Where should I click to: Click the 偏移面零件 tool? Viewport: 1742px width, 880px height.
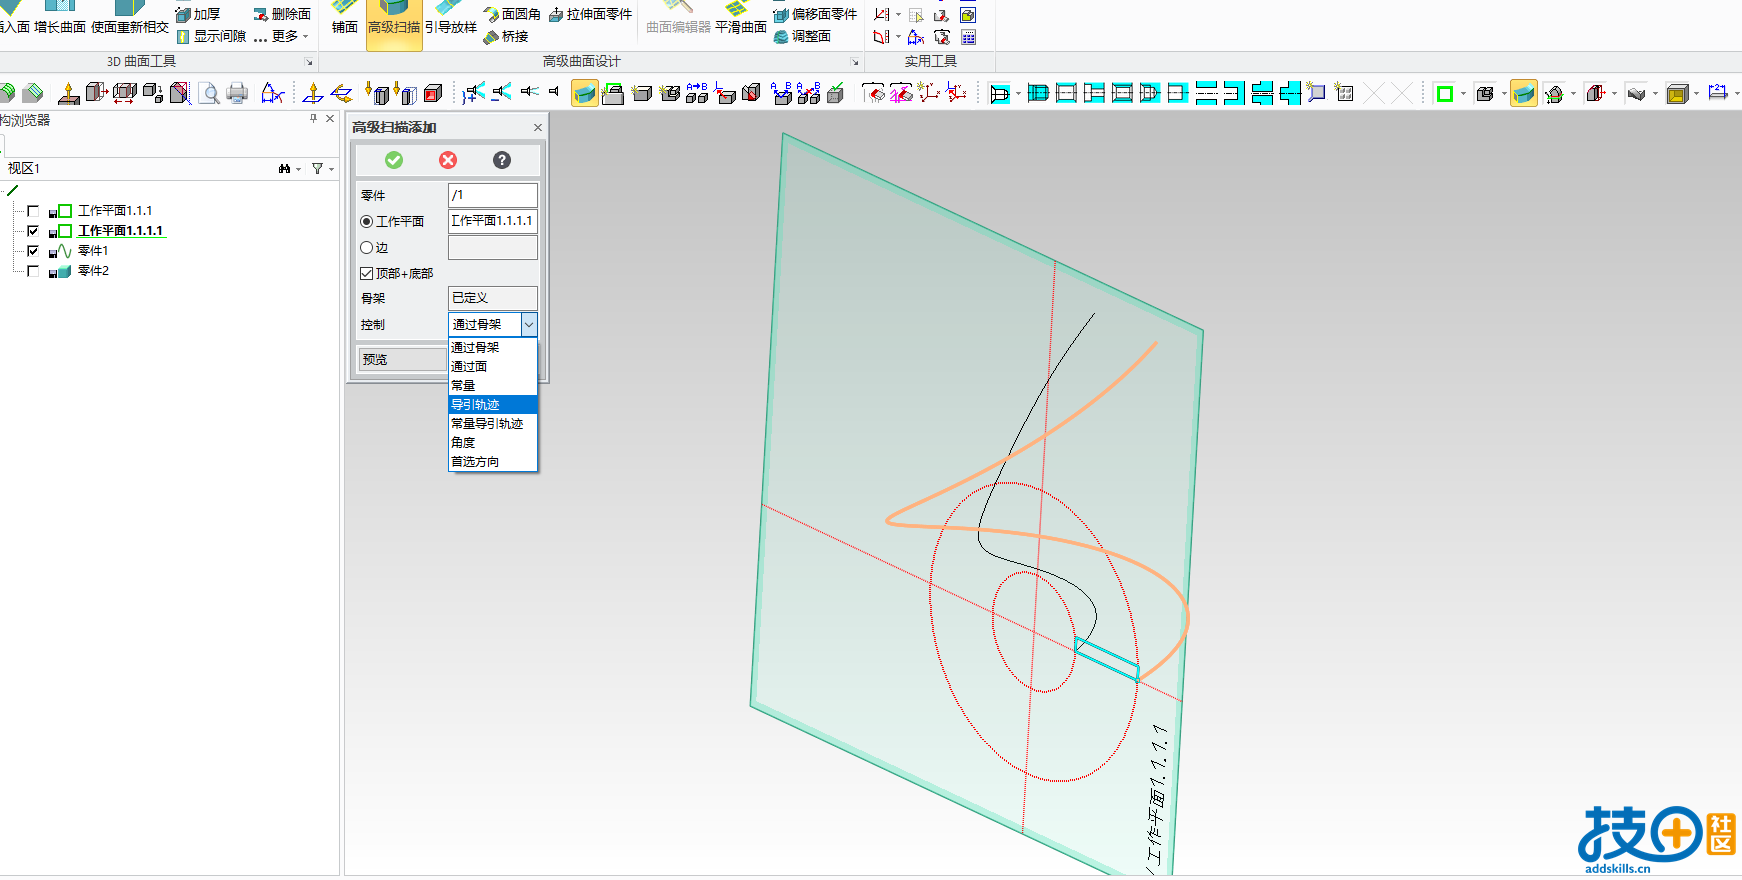815,14
